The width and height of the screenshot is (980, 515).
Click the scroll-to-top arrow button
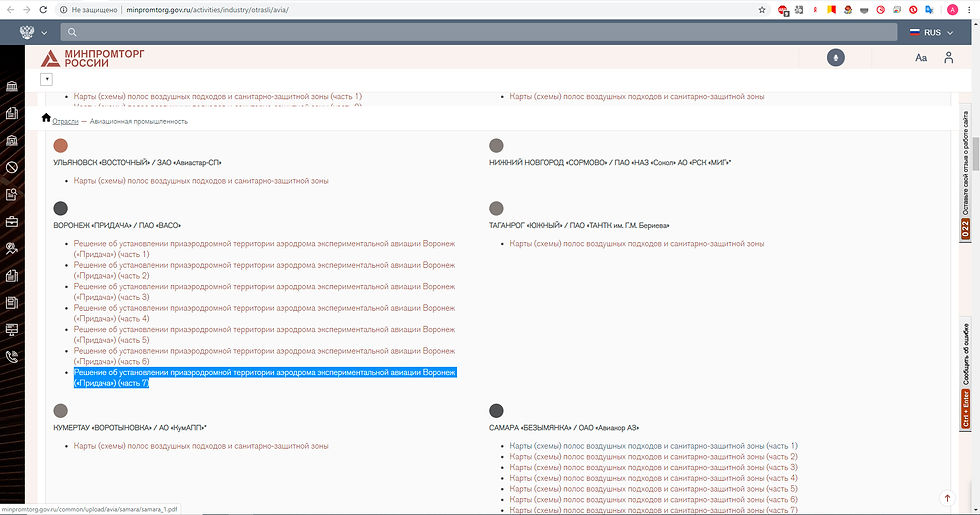[x=947, y=498]
